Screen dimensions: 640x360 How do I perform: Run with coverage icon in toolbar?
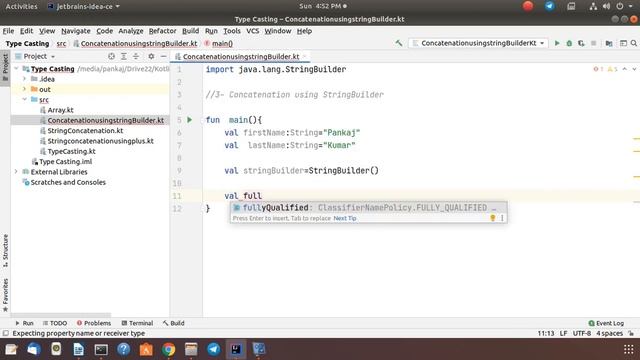point(581,43)
